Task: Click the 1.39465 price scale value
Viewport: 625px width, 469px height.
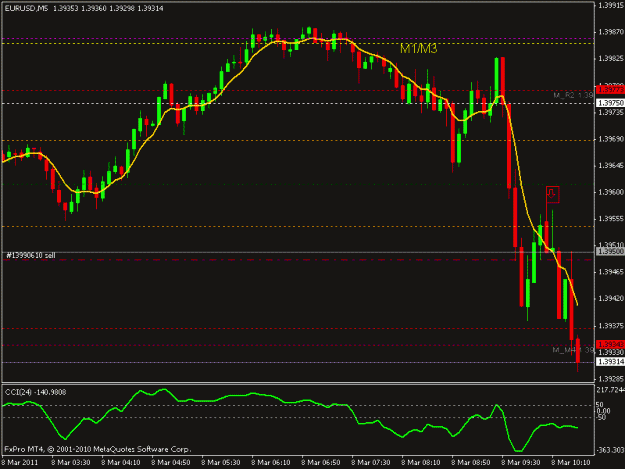Action: tap(611, 272)
